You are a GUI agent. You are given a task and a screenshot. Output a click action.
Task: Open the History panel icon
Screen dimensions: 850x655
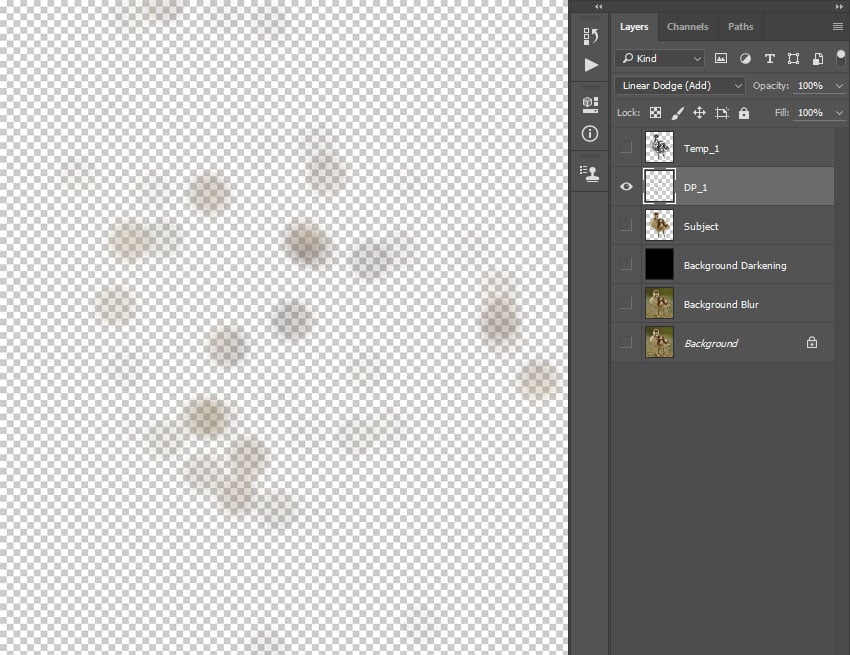[590, 36]
